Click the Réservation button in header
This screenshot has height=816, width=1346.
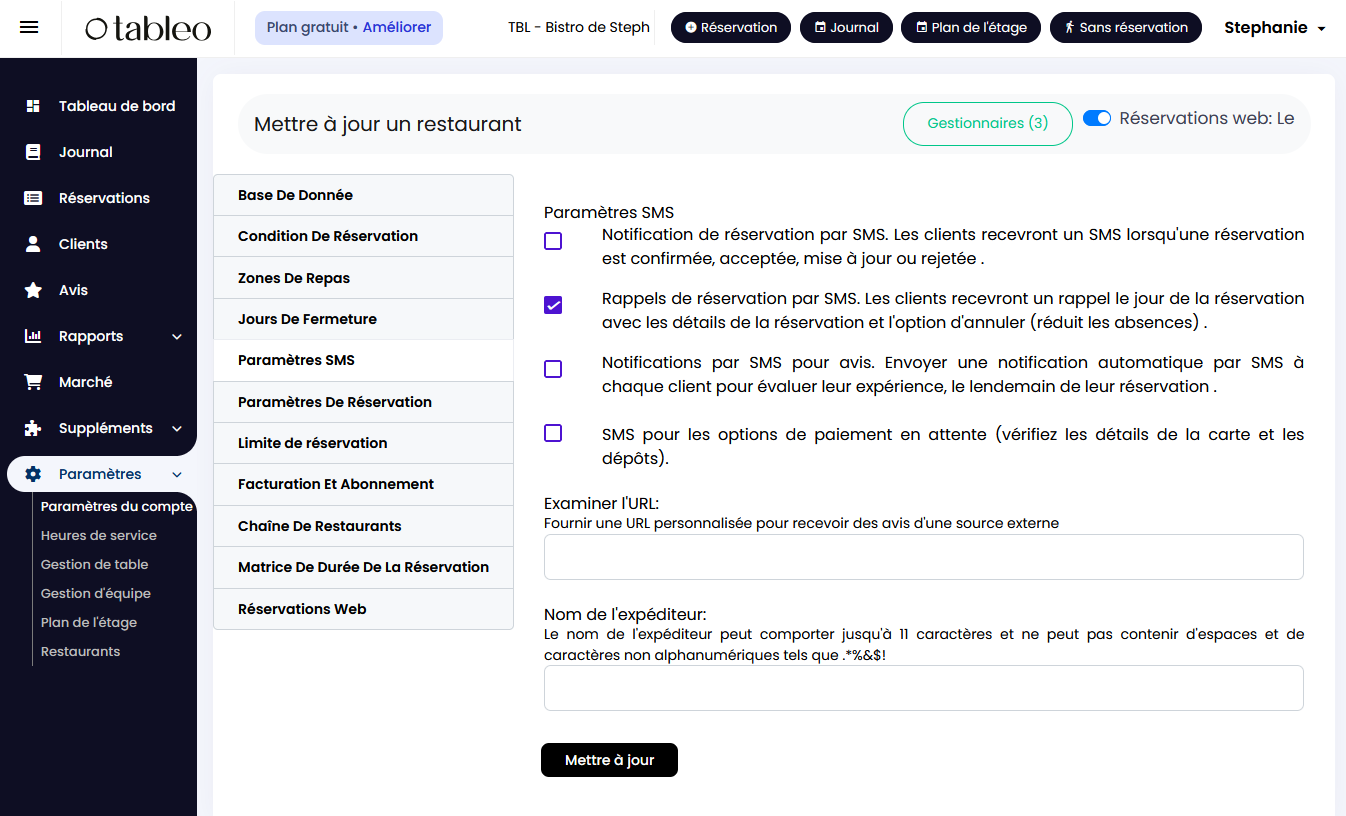[731, 28]
